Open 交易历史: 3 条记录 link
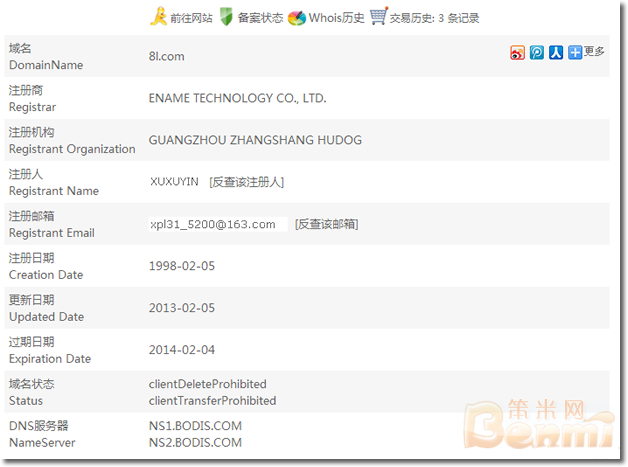628x467 pixels. tap(435, 18)
